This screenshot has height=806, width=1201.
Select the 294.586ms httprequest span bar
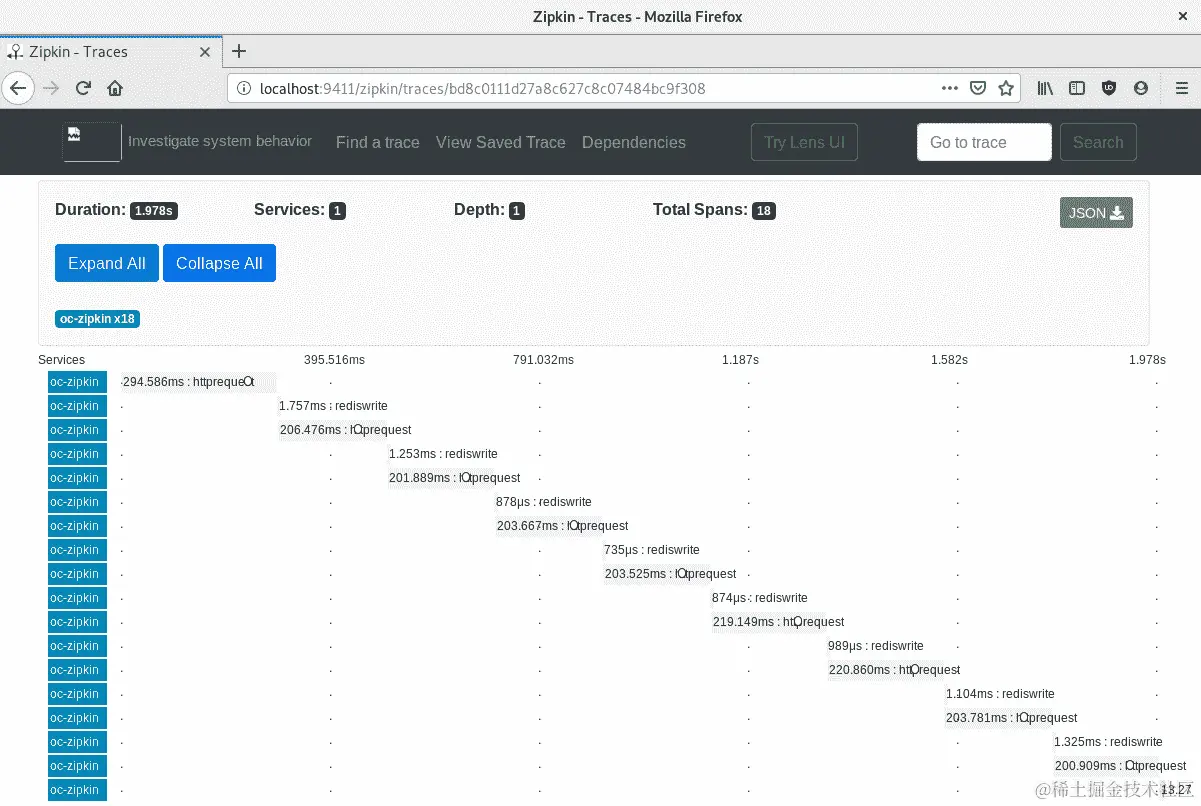click(x=198, y=382)
